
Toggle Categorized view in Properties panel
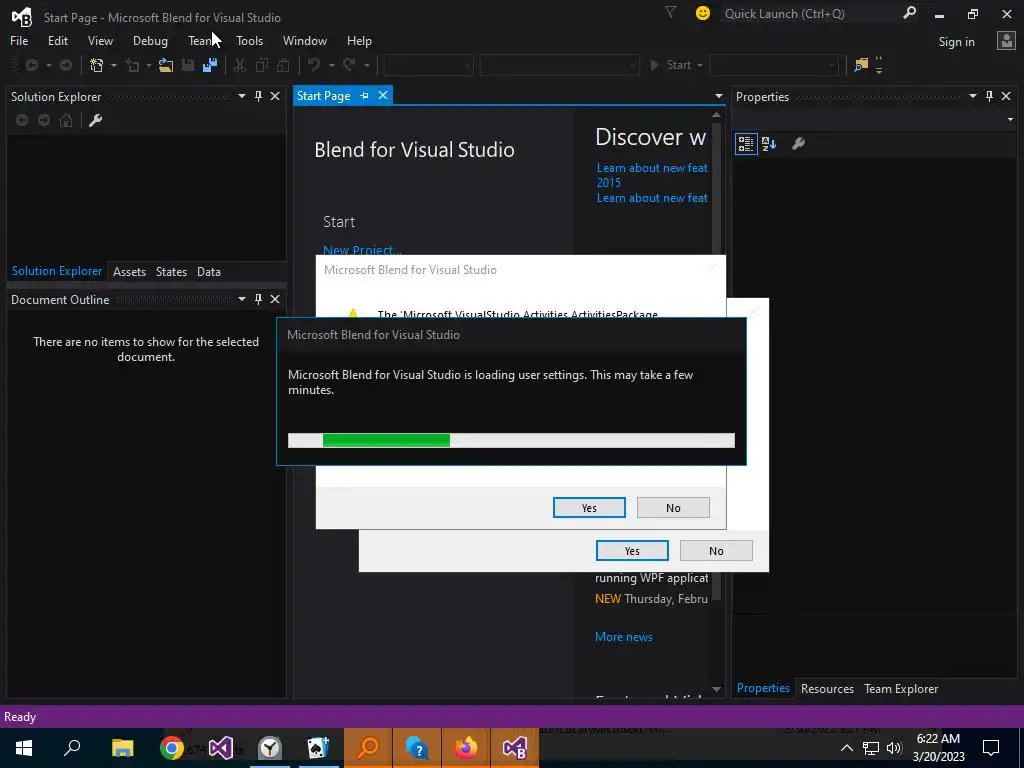(746, 144)
